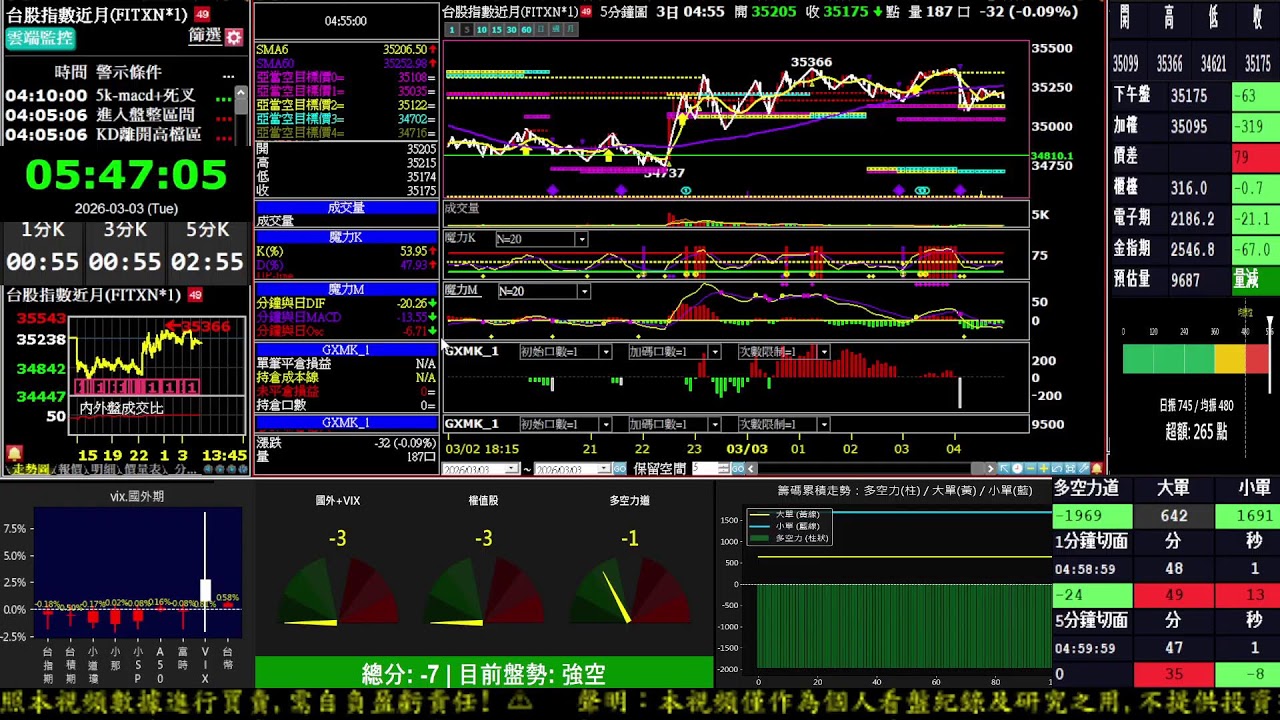Click the 內外盤成交比 label in mini chart
The image size is (1280, 720).
(121, 408)
